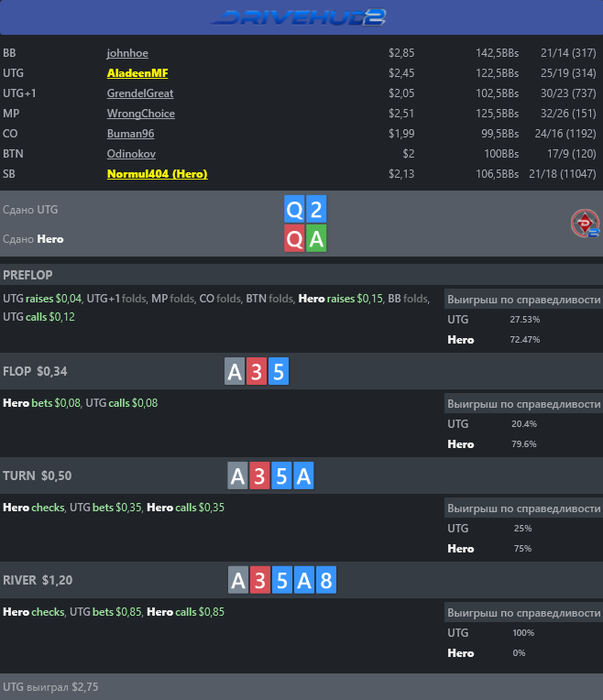
Task: Click 'Сдано UTG' label
Action: click(30, 209)
